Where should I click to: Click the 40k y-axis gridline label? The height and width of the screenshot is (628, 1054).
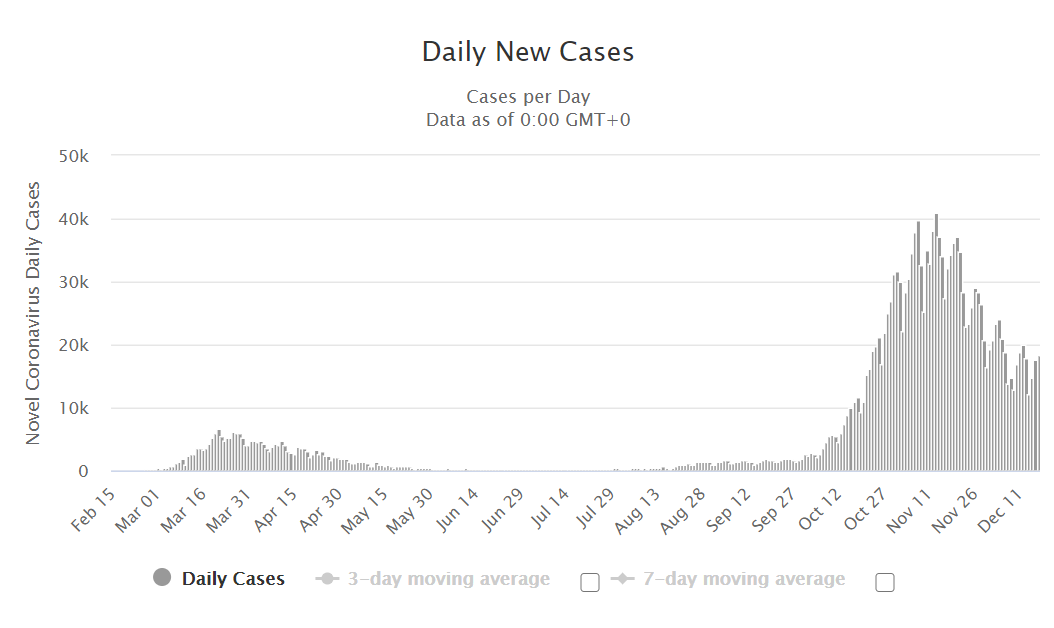coord(74,219)
